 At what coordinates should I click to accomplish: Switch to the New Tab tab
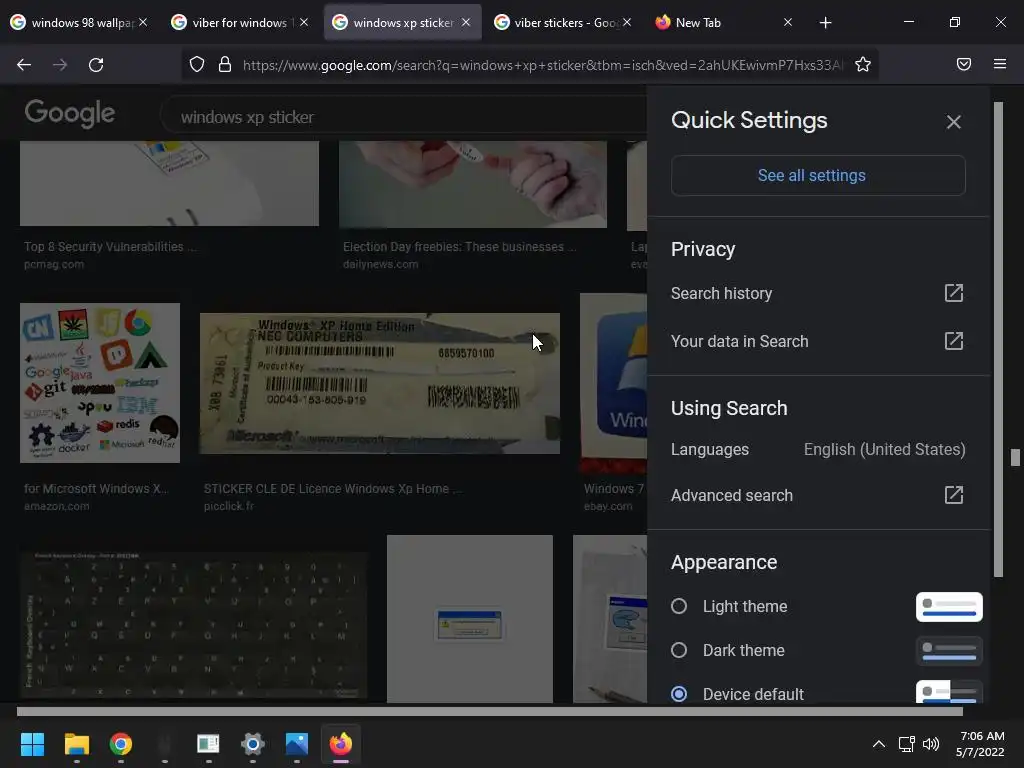724,23
